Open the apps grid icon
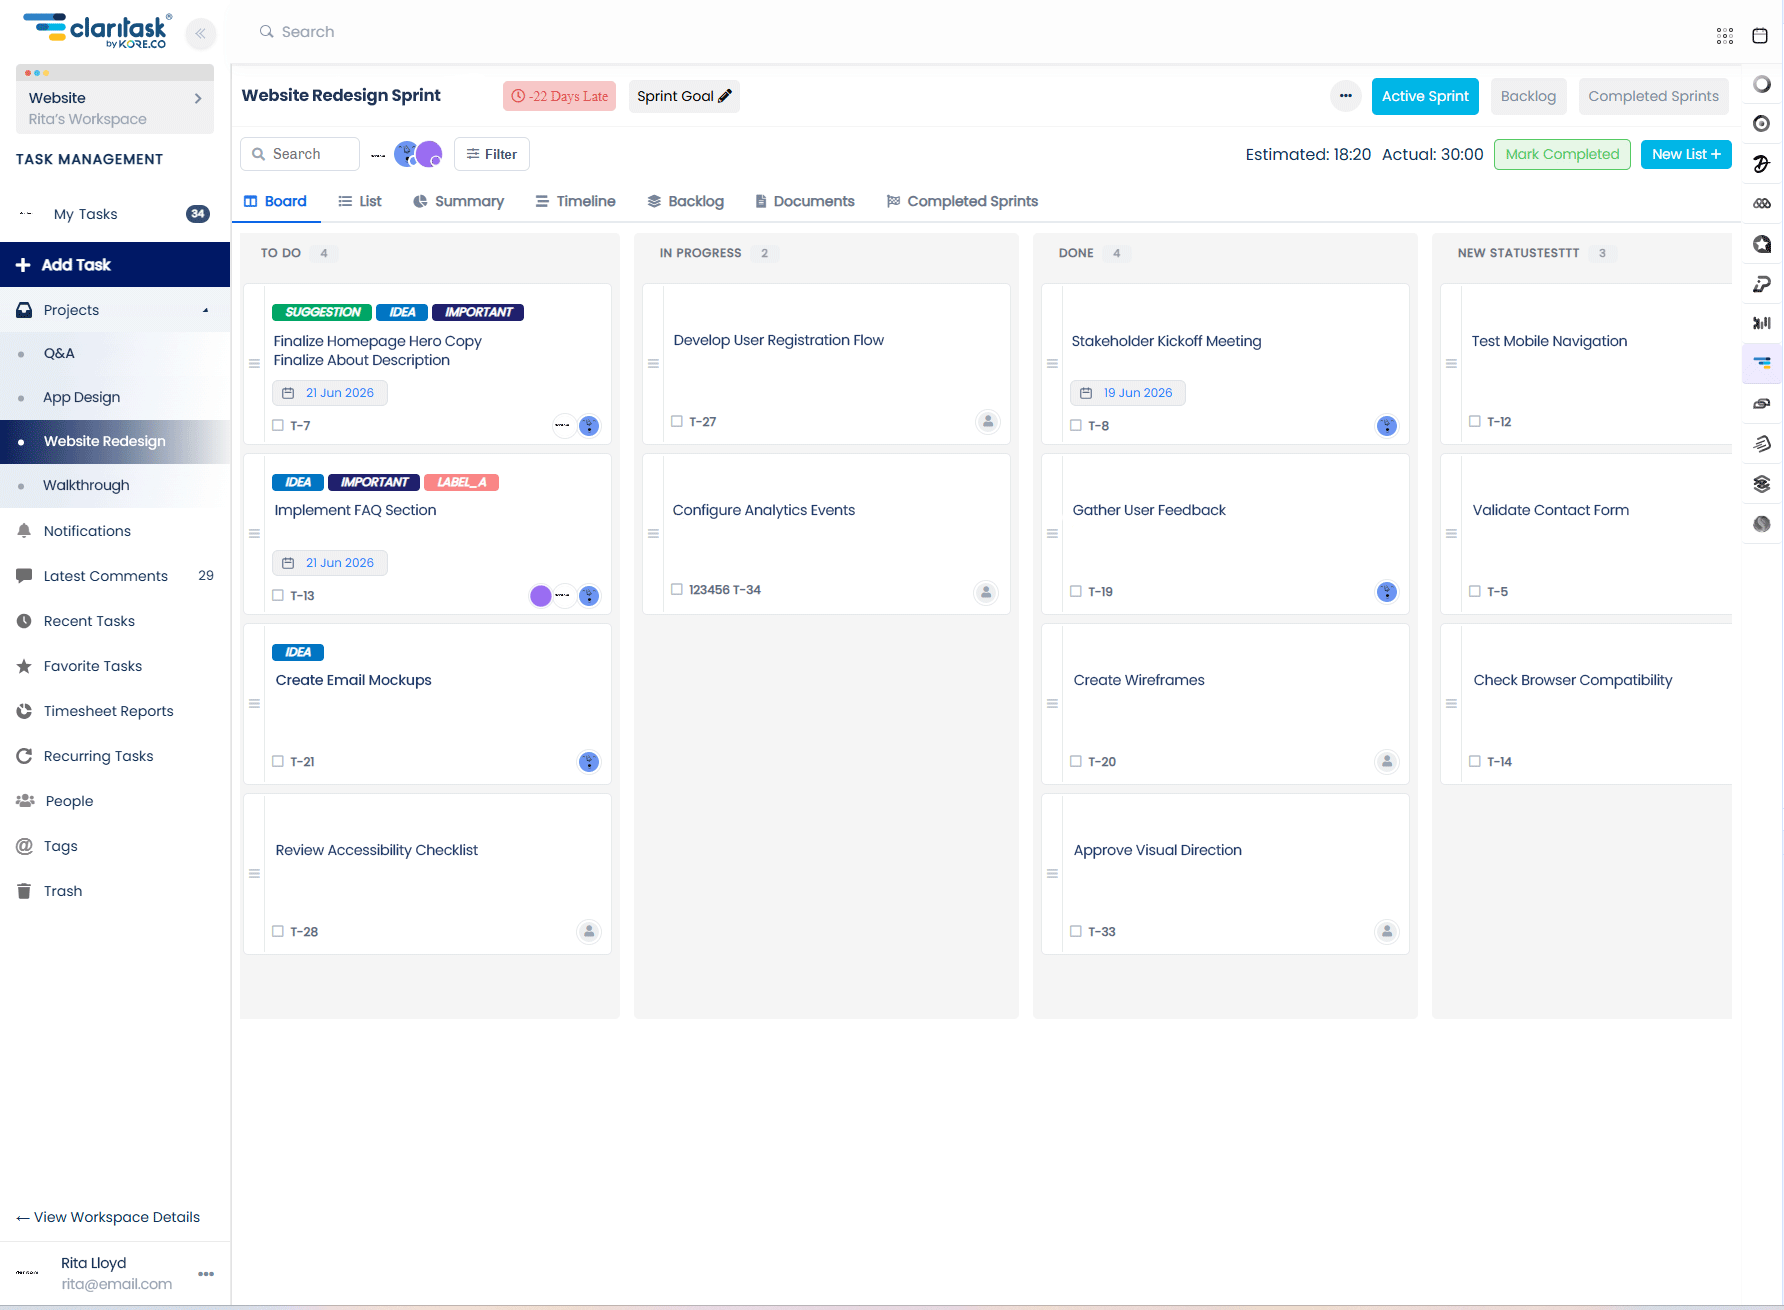The image size is (1784, 1310). (x=1725, y=36)
